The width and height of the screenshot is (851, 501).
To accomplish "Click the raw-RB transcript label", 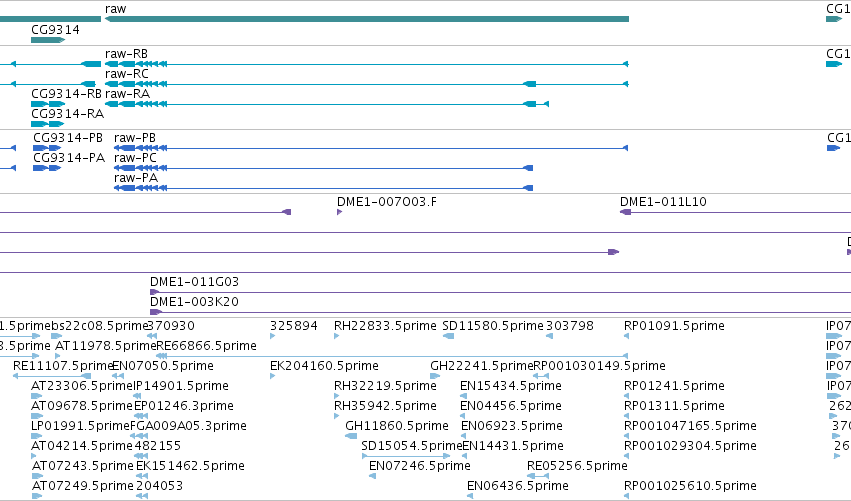I will point(126,54).
